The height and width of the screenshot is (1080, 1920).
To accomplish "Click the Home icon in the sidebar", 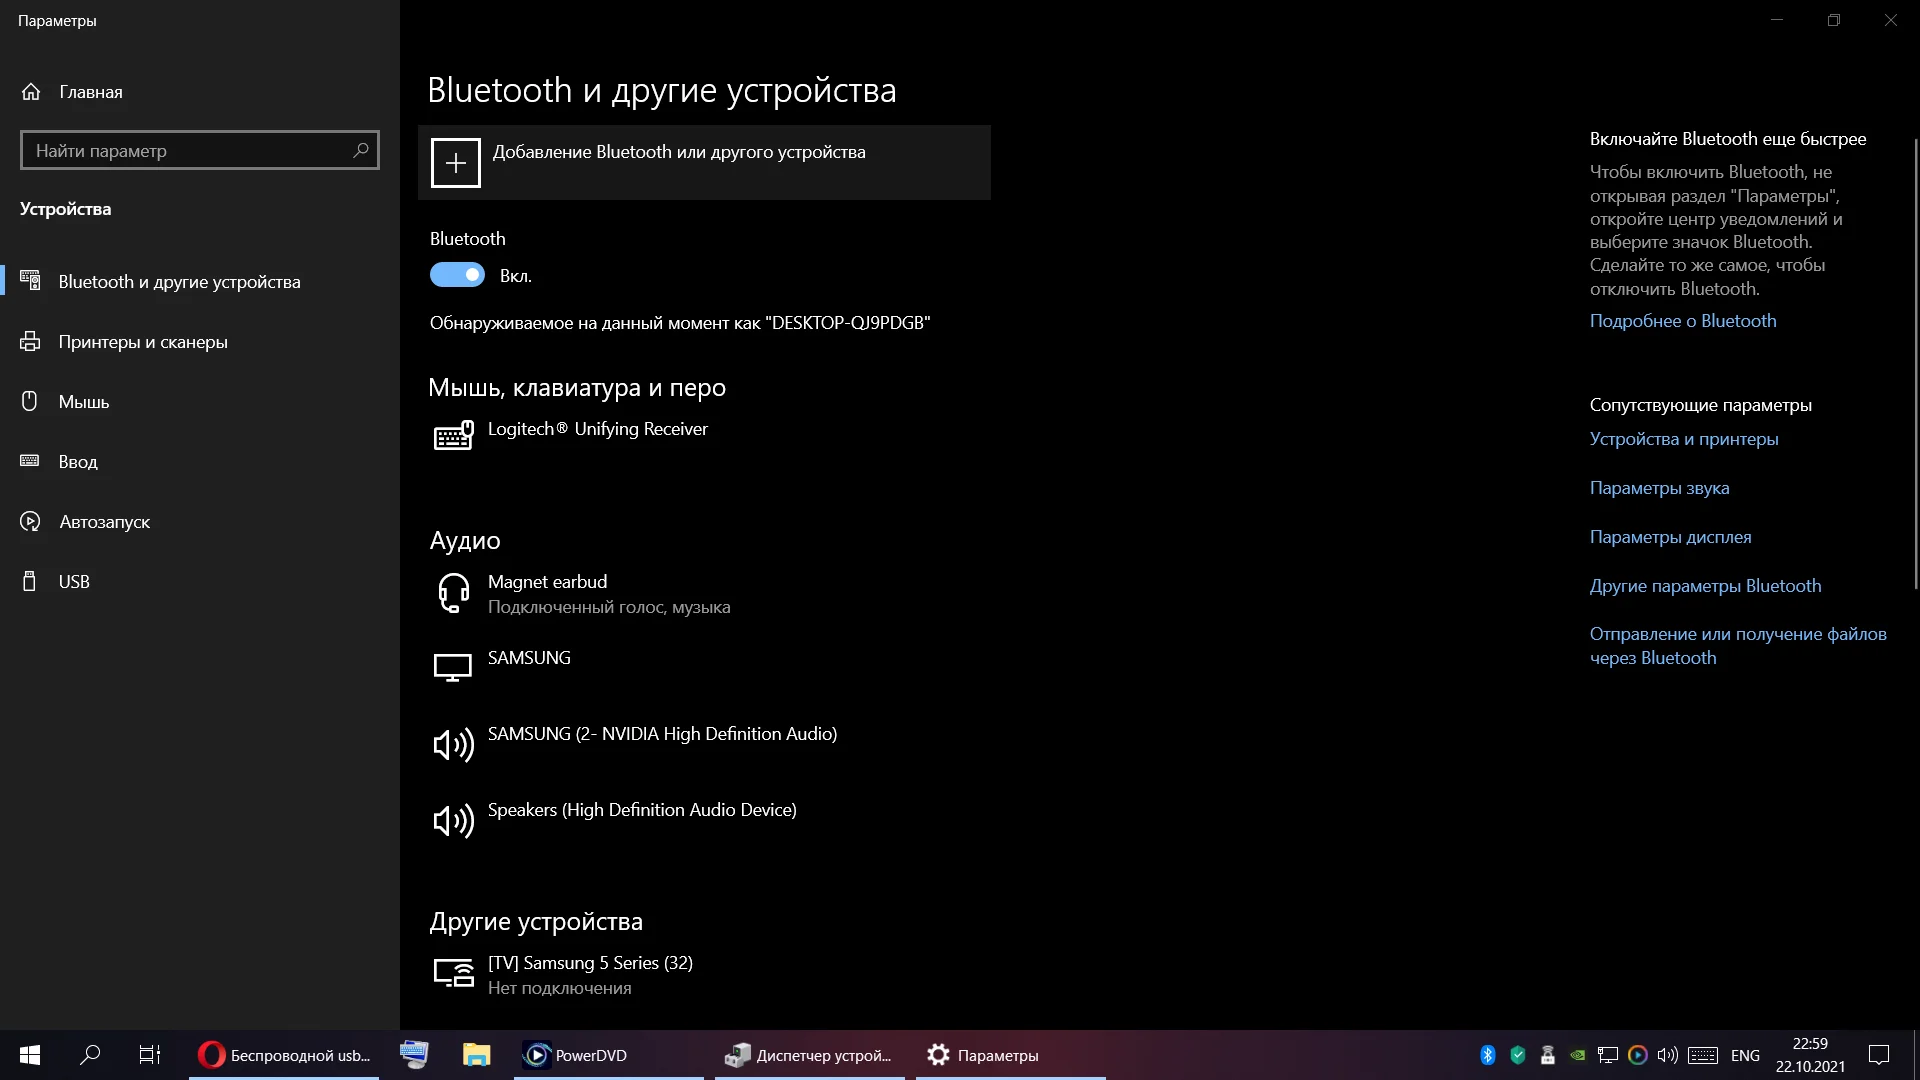I will [31, 92].
